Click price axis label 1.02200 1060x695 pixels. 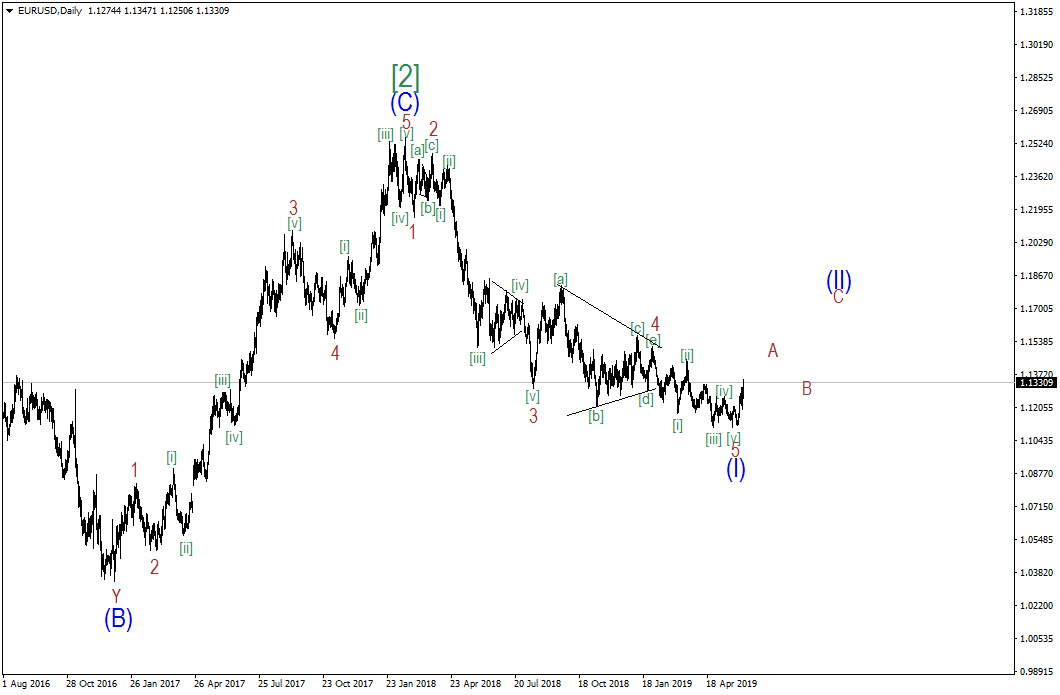tap(1036, 606)
